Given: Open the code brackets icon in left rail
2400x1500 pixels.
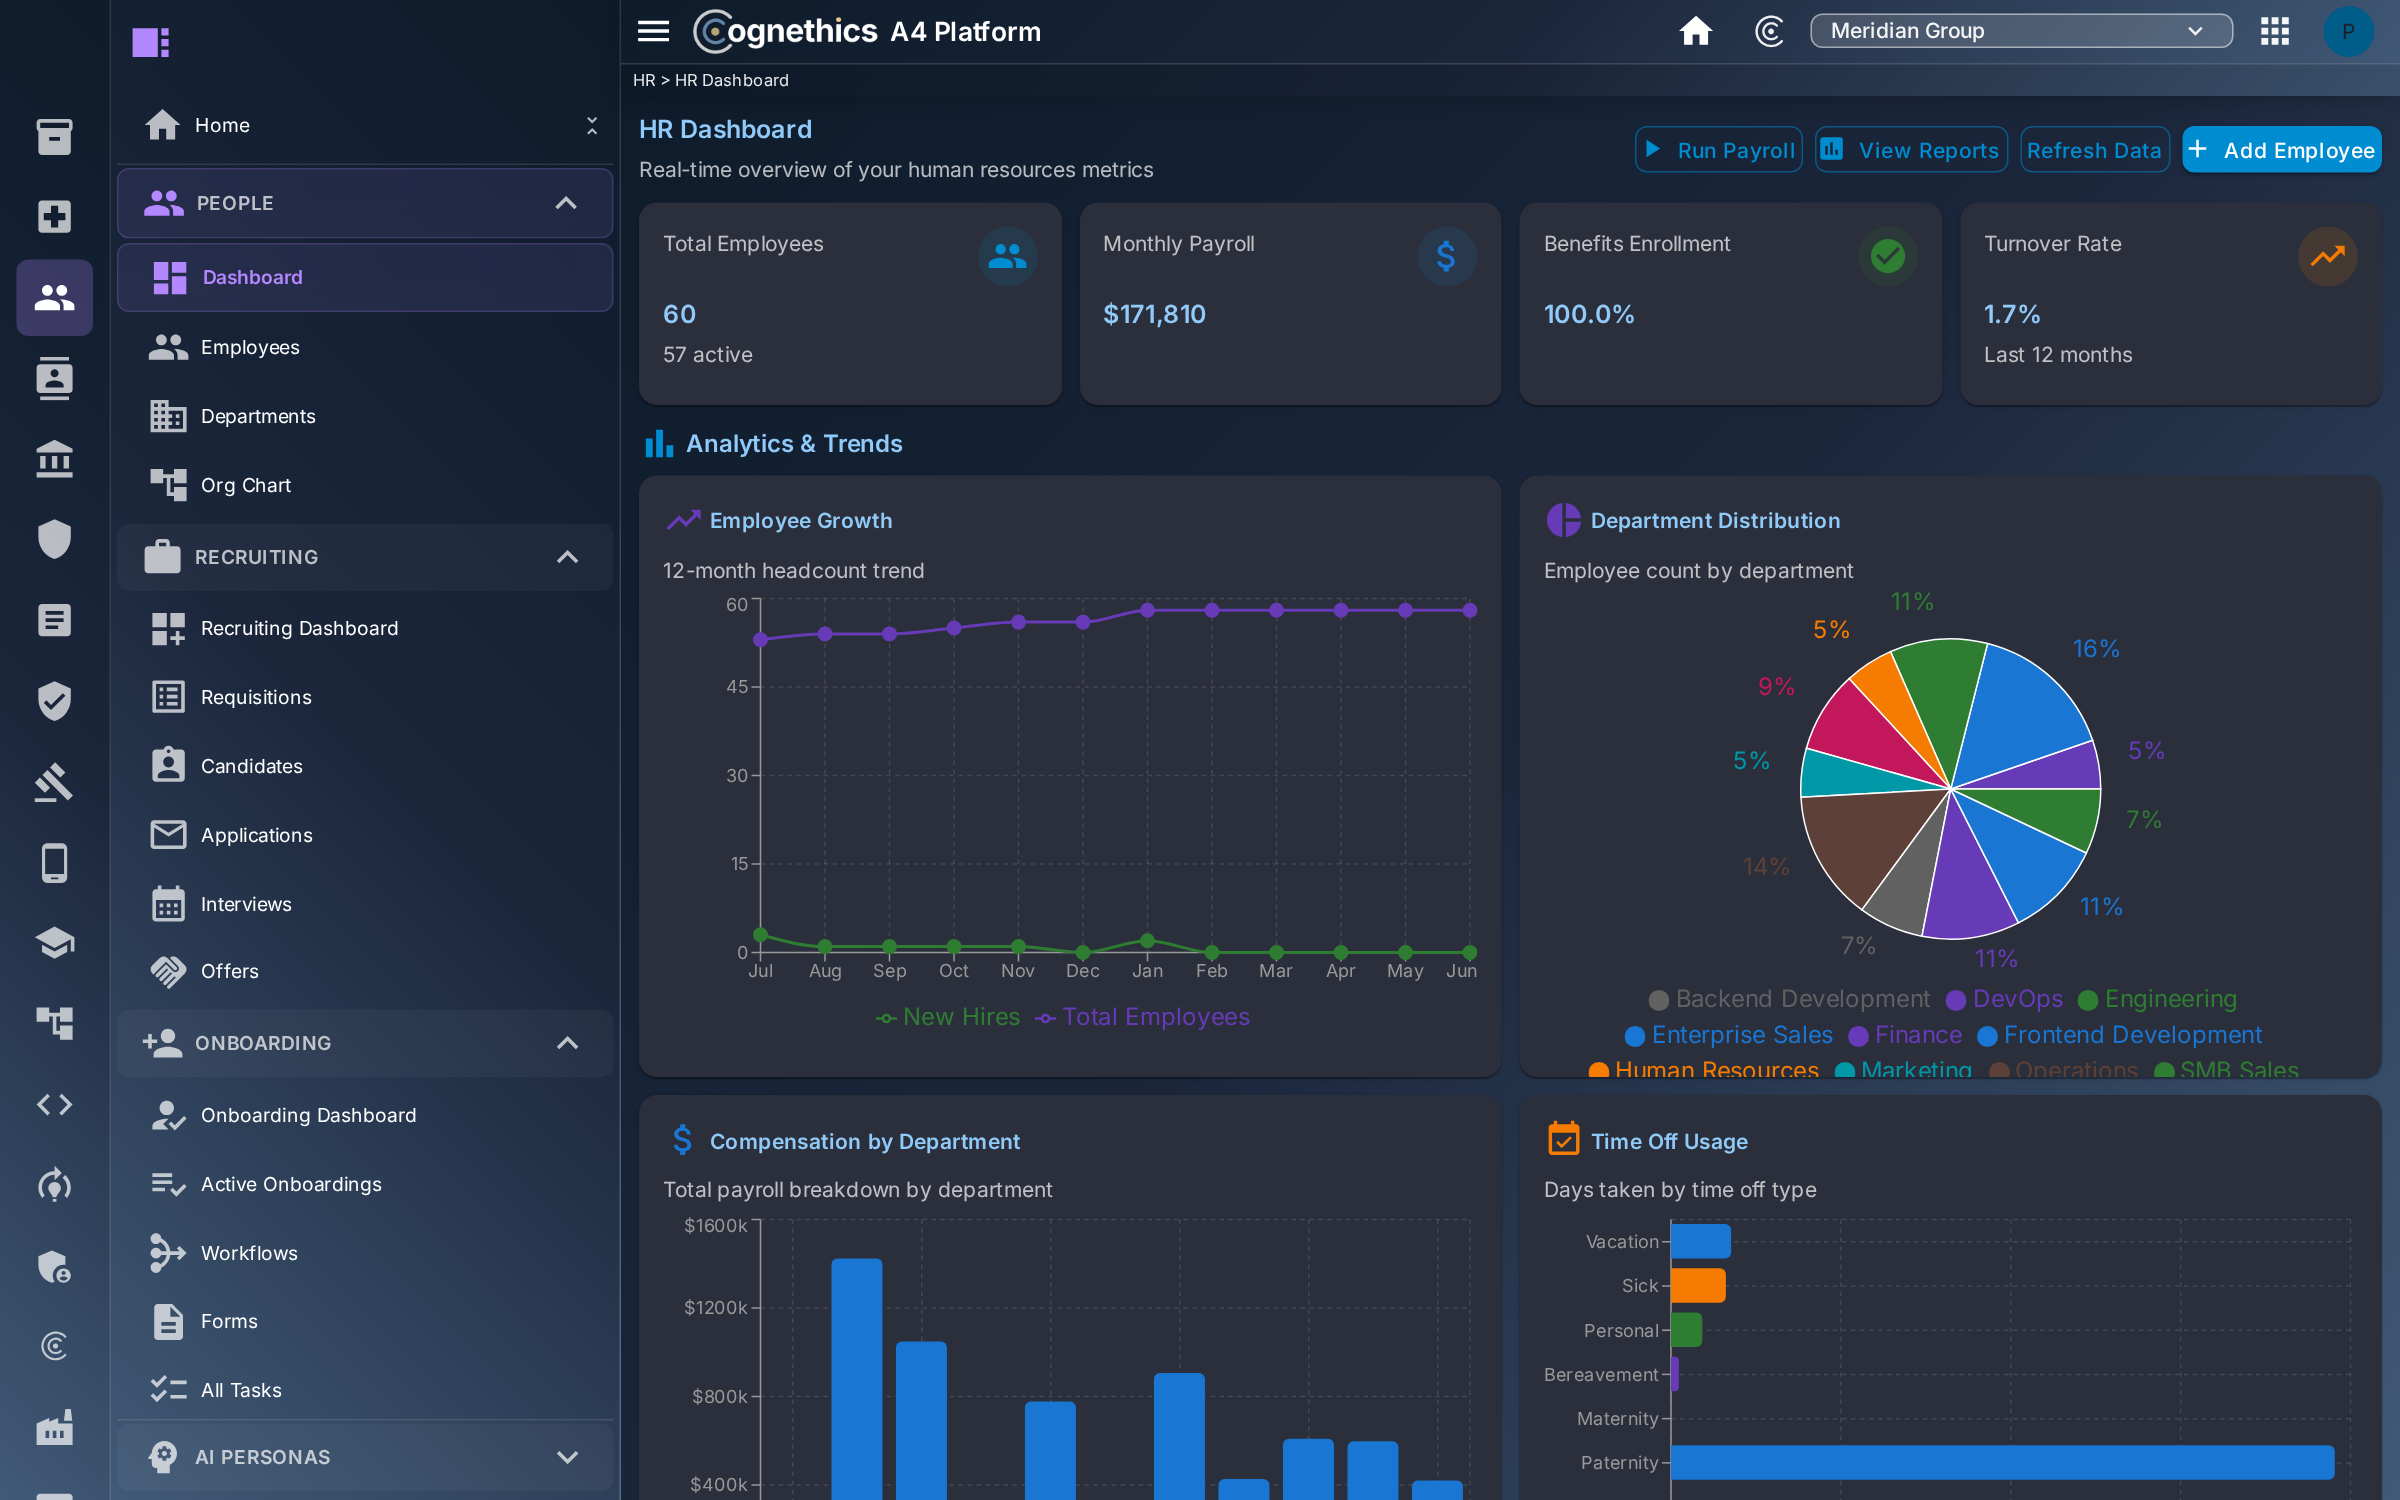Looking at the screenshot, I should click(54, 1104).
